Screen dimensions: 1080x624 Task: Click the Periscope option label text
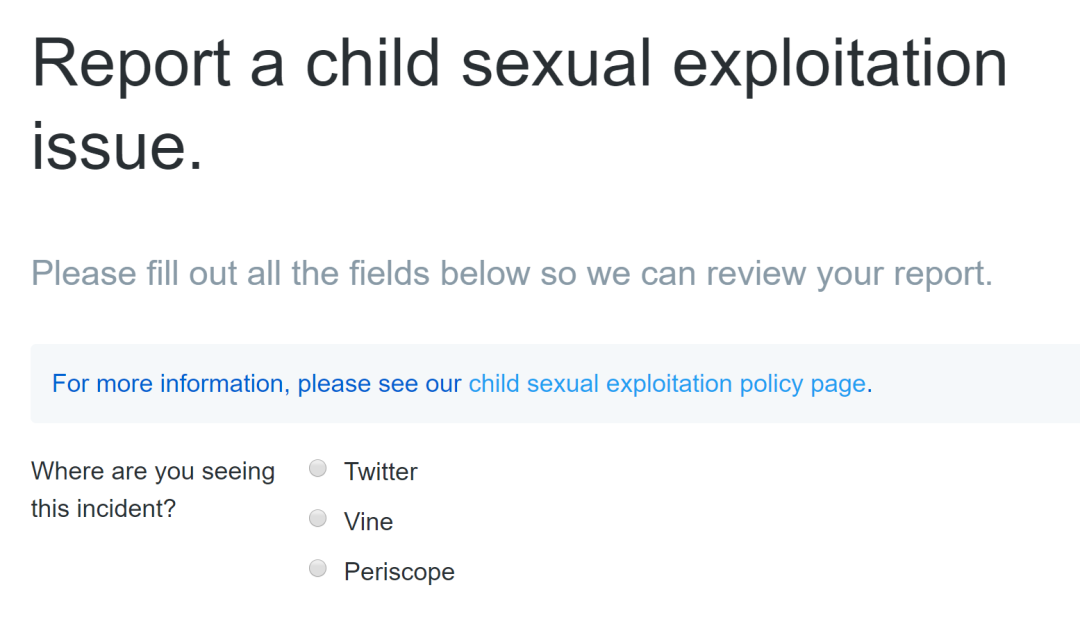tap(399, 571)
